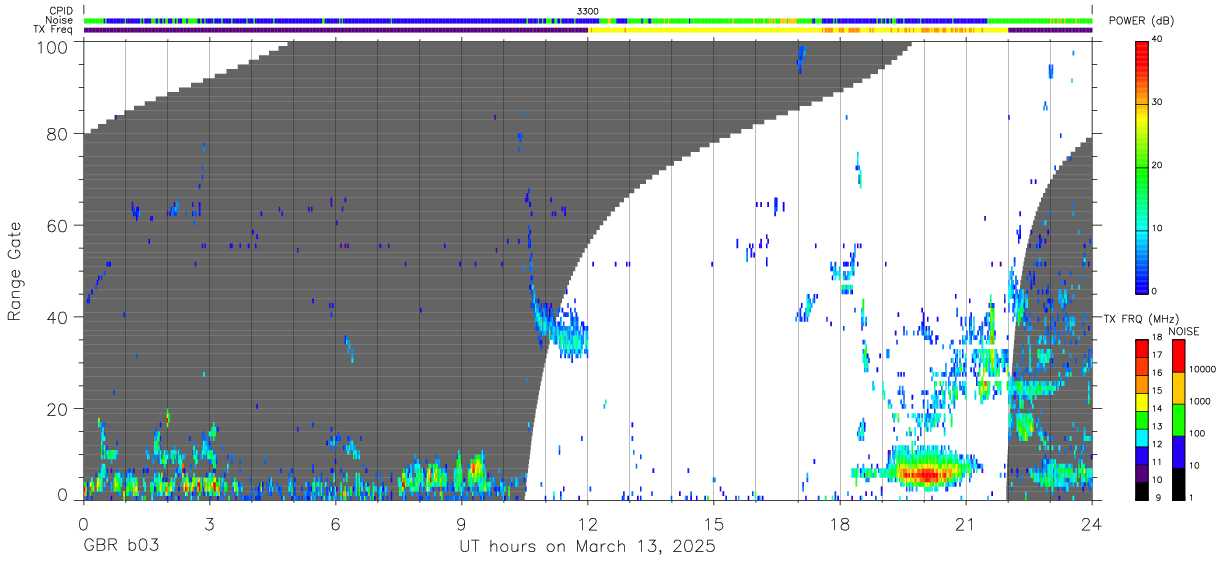Click the 'TX Freq' row label
The image size is (1228, 567).
tap(54, 30)
